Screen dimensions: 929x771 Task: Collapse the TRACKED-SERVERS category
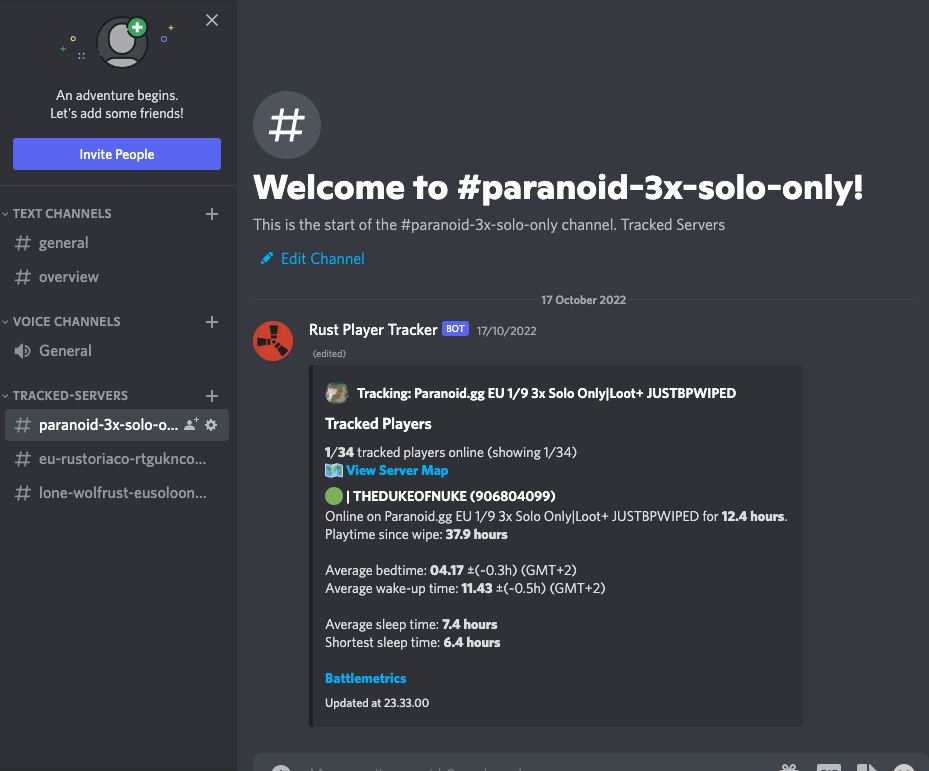65,395
